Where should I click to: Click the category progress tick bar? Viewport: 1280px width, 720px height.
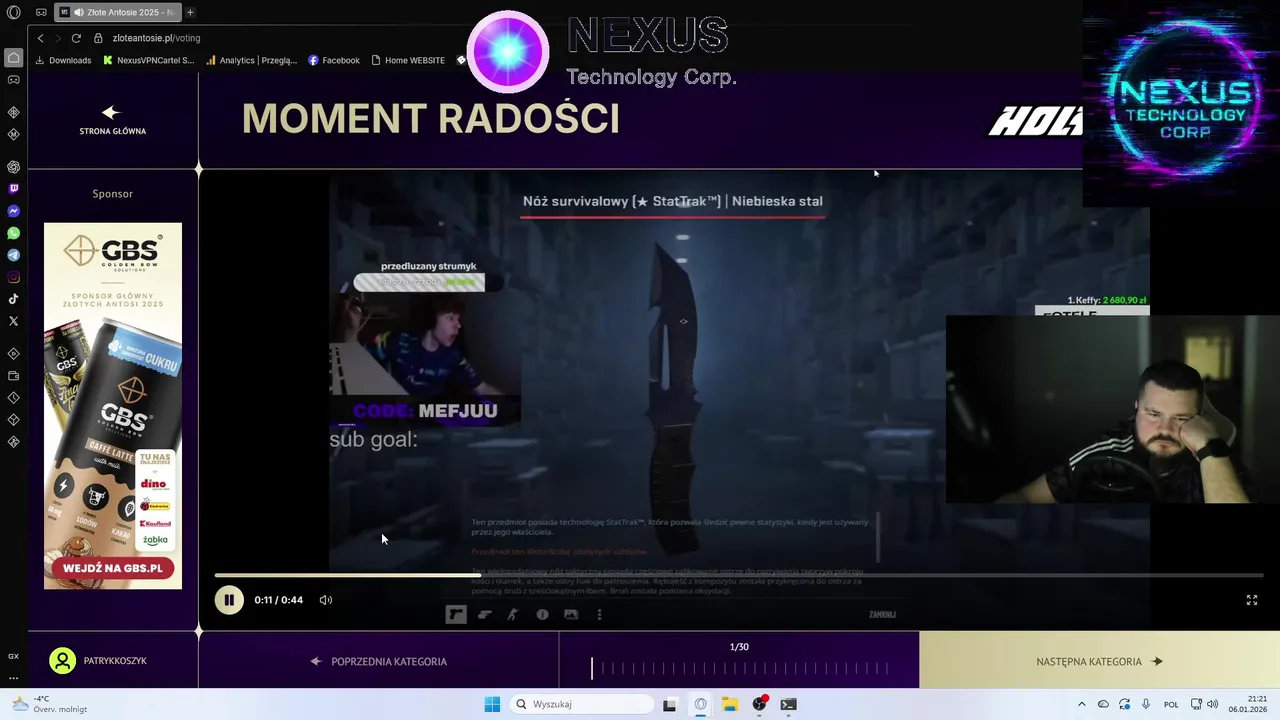tap(739, 668)
